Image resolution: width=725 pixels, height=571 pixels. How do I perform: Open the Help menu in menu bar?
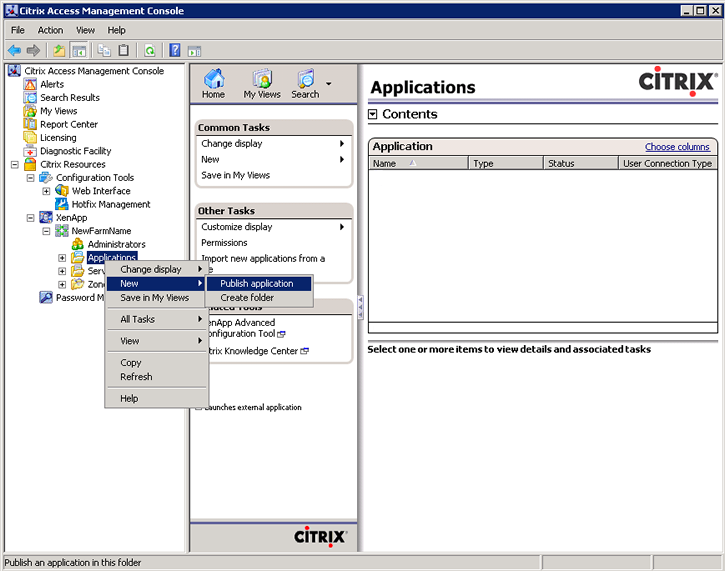117,30
